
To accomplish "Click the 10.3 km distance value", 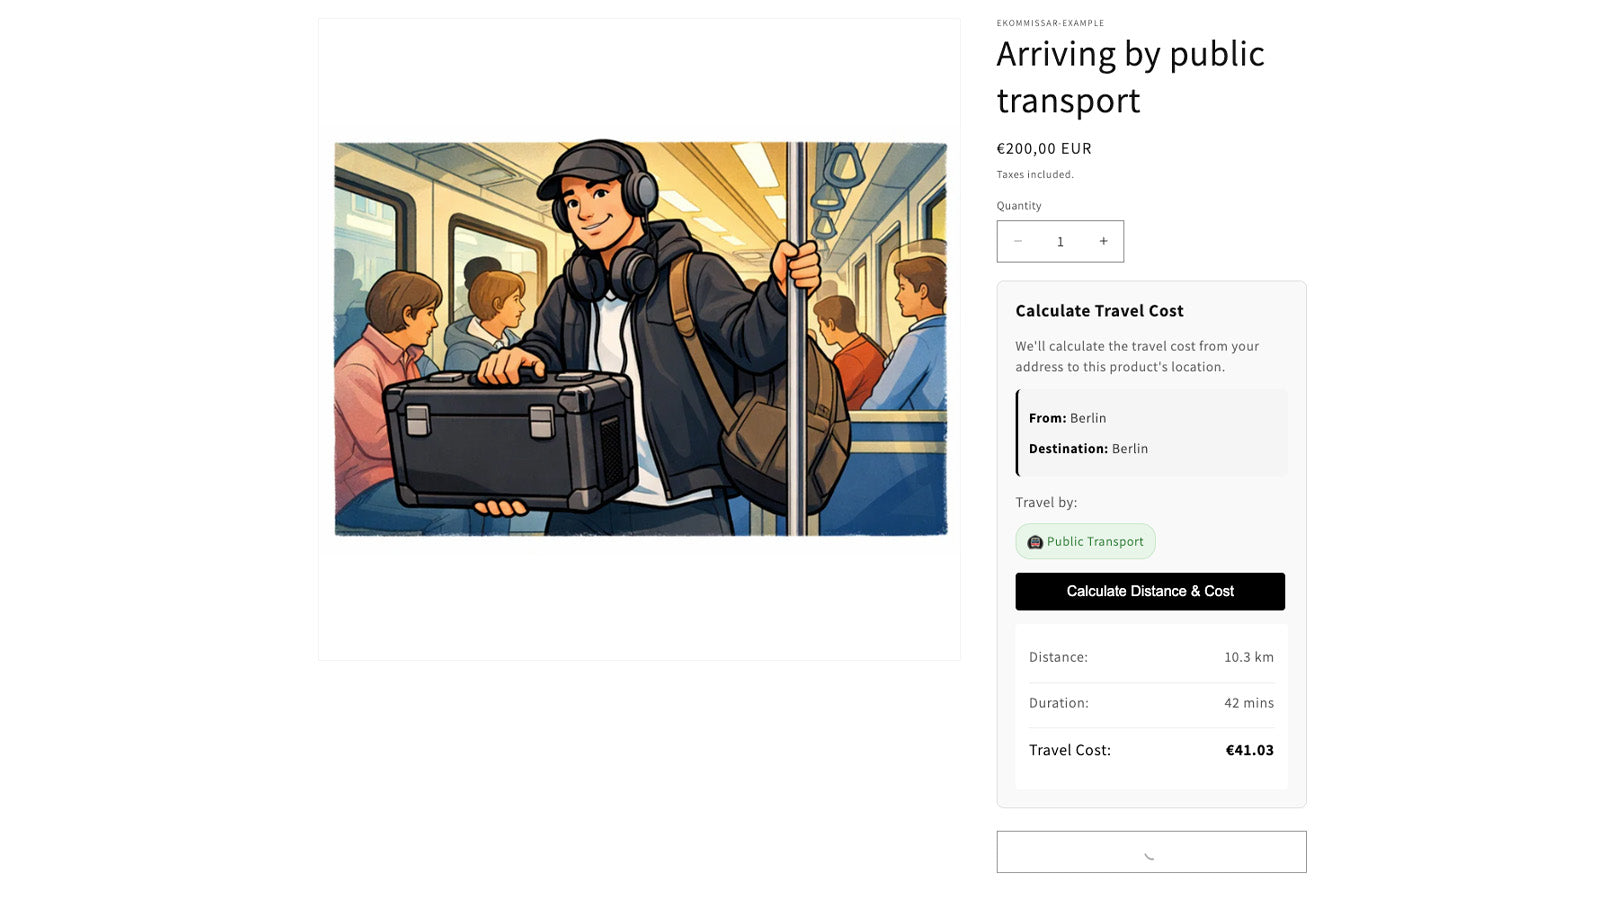I will 1248,657.
